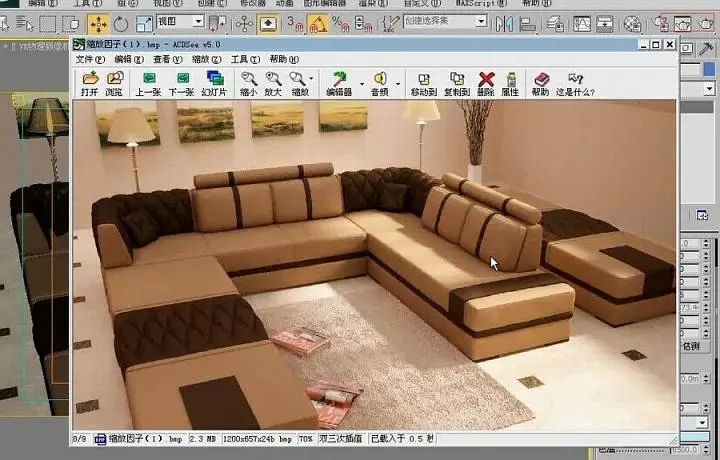Open the 3ds Max MAXScript menu

(481, 4)
